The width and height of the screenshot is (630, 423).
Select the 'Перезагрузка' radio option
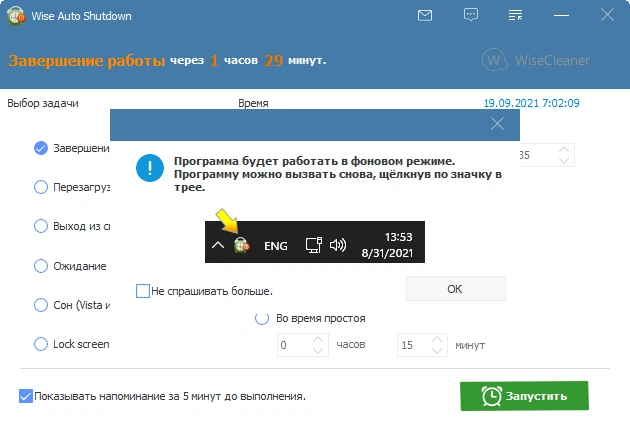click(x=41, y=187)
